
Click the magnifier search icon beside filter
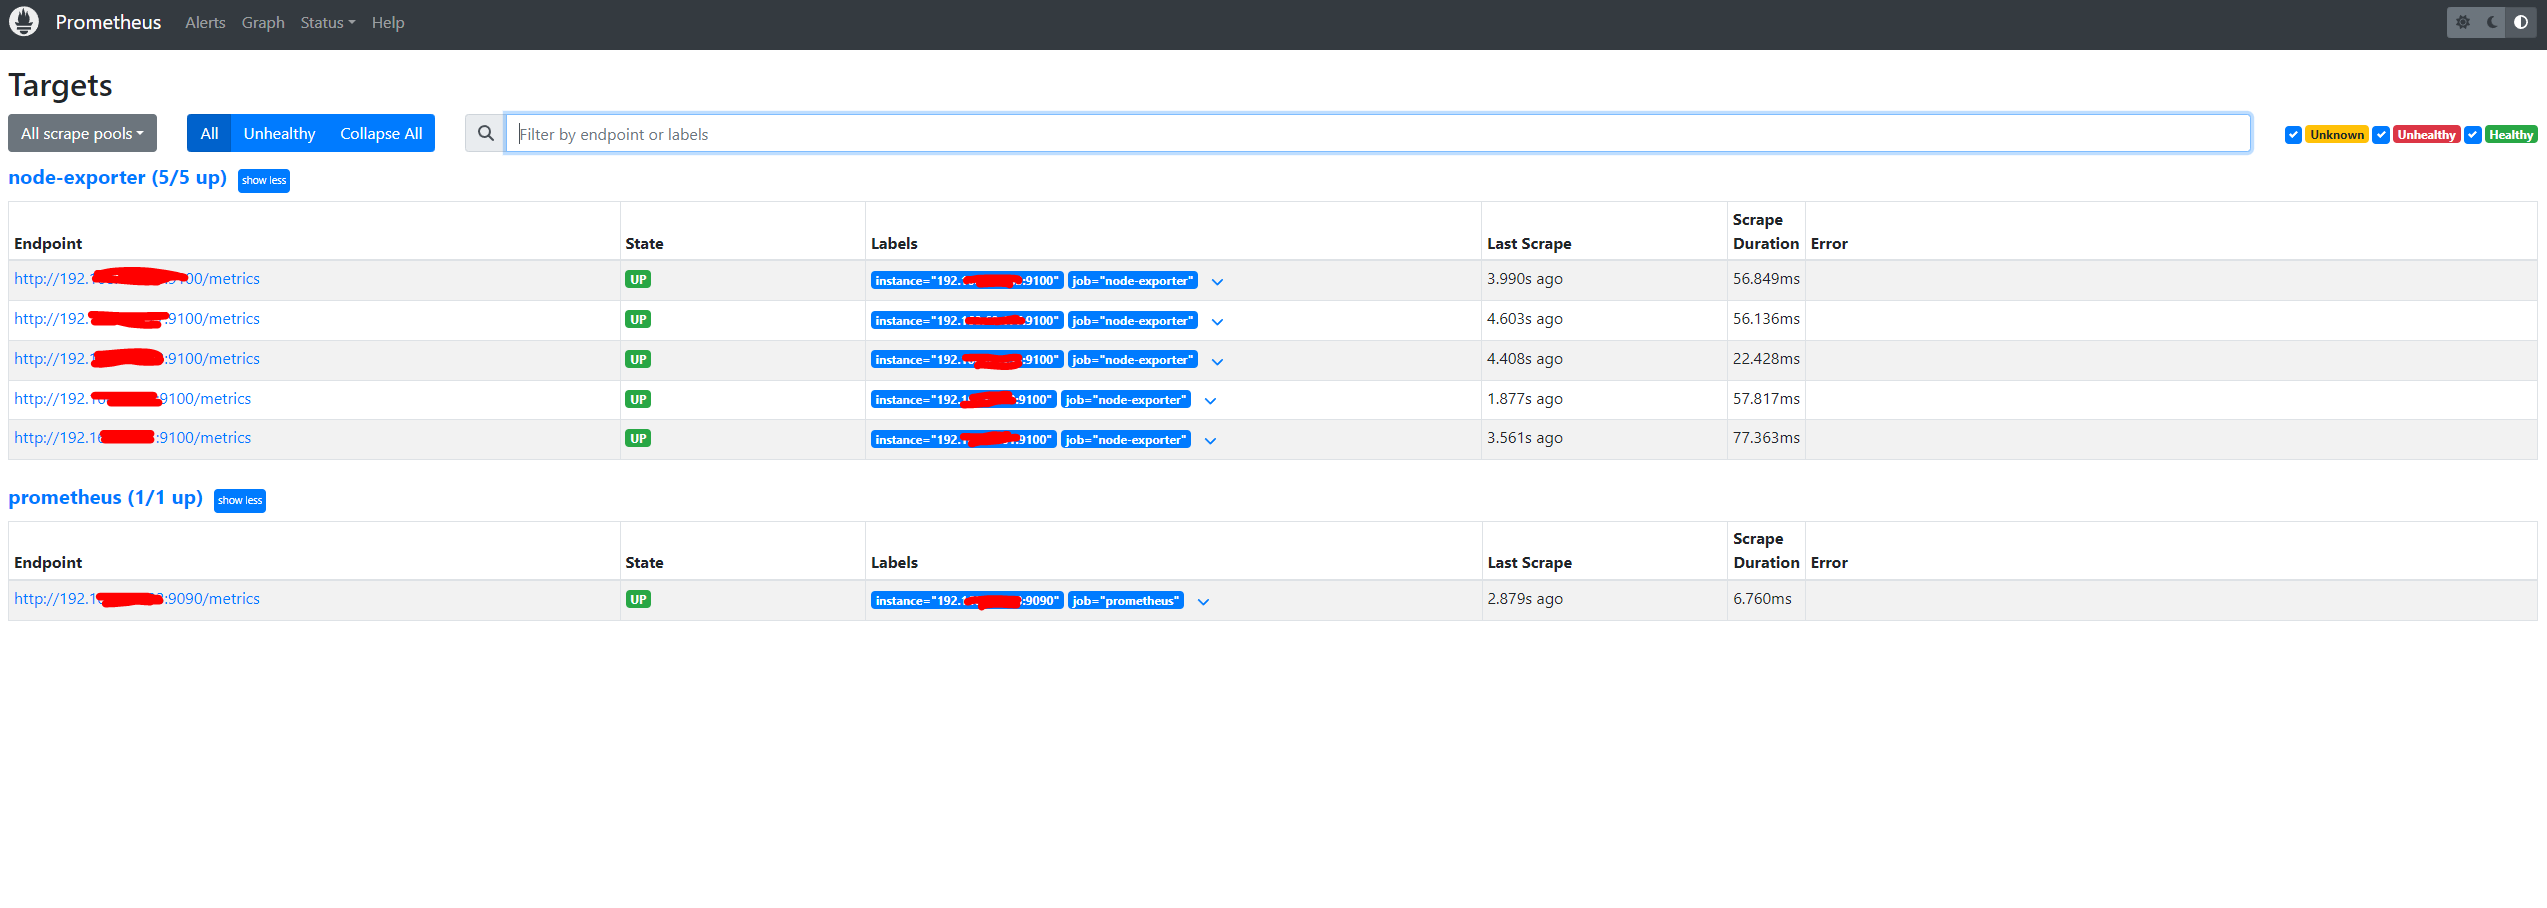click(485, 134)
